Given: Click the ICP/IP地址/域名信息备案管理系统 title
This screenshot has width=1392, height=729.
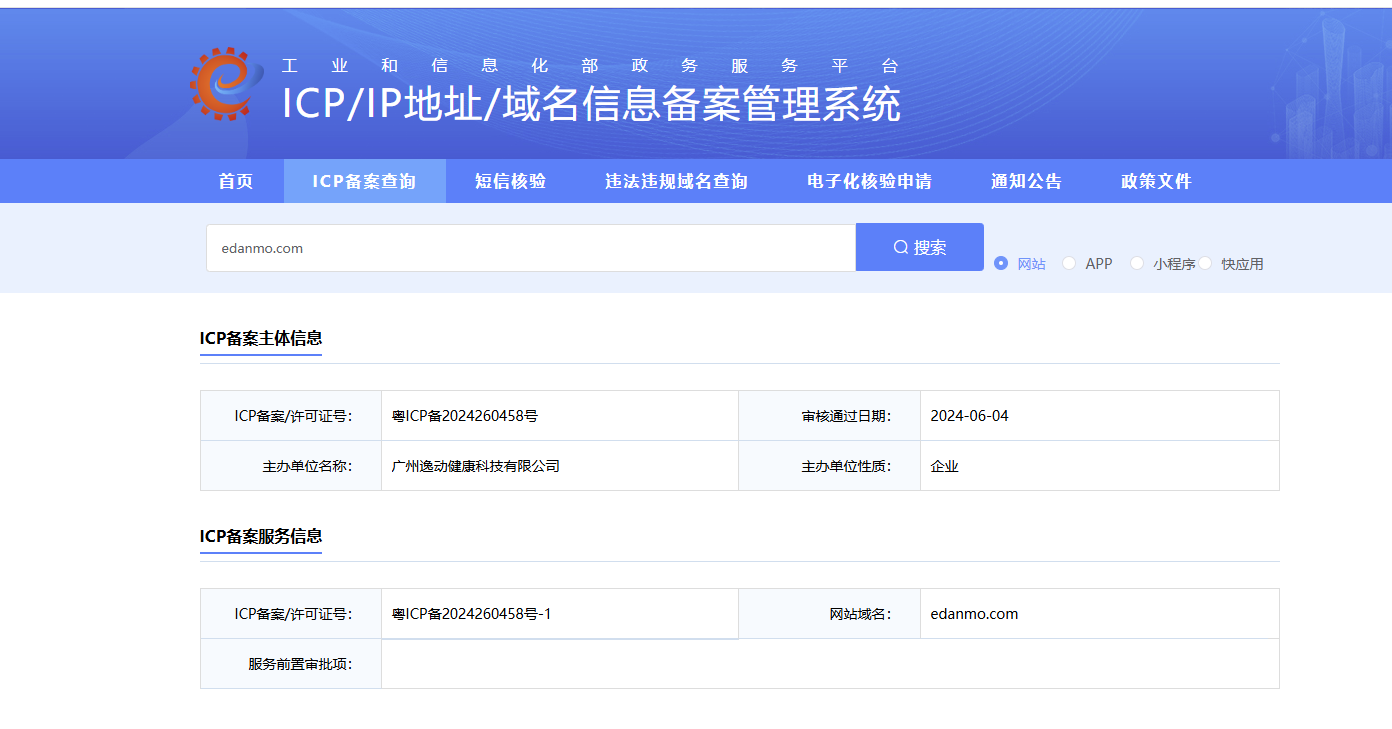Looking at the screenshot, I should point(591,104).
